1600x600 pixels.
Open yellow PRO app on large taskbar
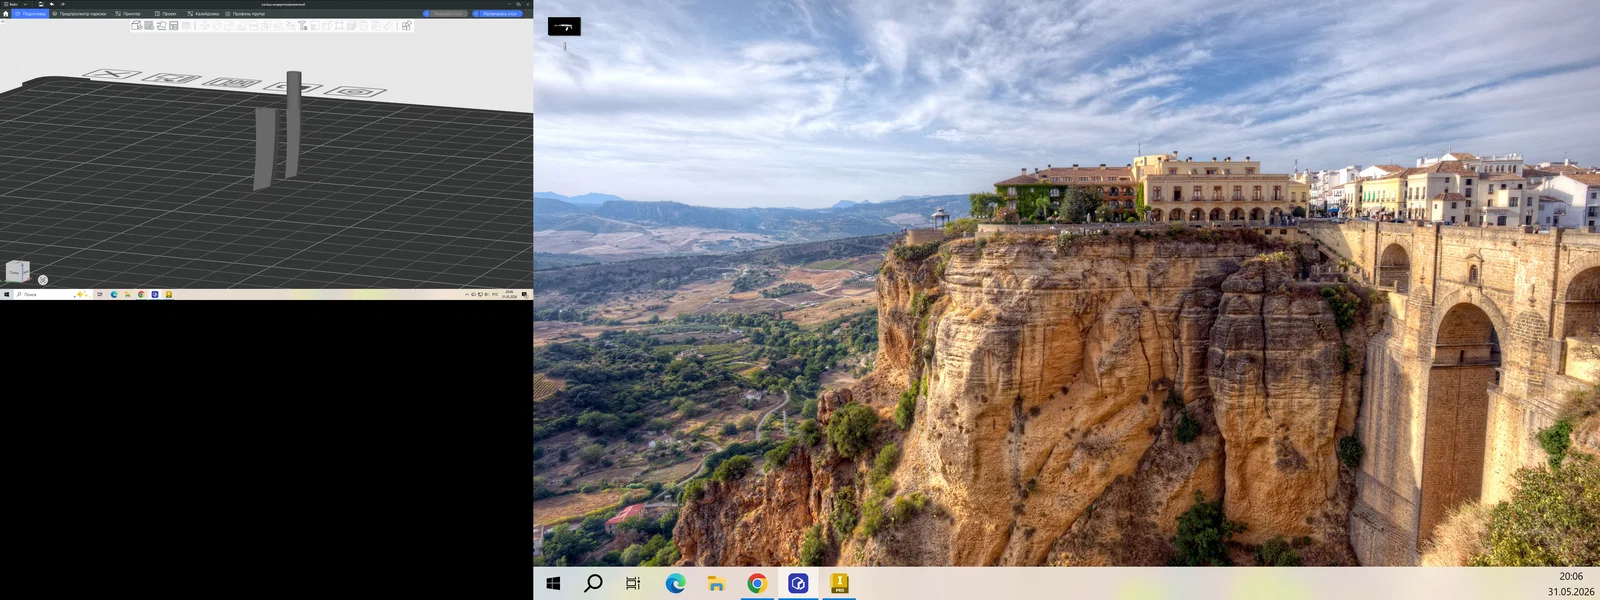(x=839, y=583)
